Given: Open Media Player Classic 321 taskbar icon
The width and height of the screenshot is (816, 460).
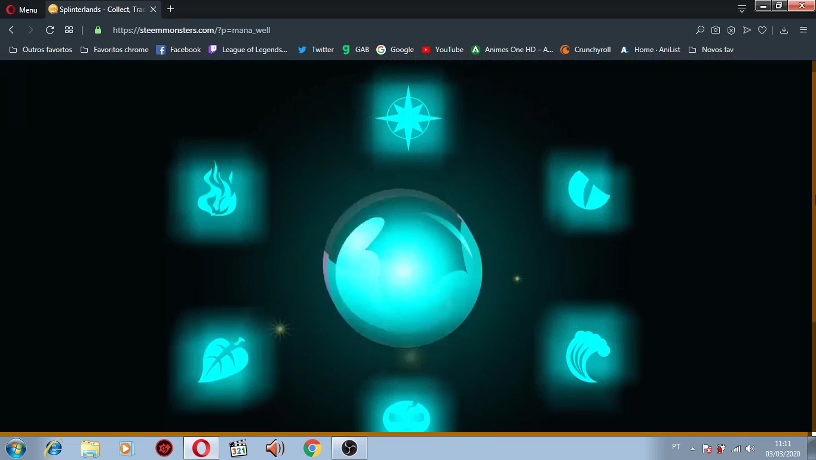Looking at the screenshot, I should click(x=238, y=448).
